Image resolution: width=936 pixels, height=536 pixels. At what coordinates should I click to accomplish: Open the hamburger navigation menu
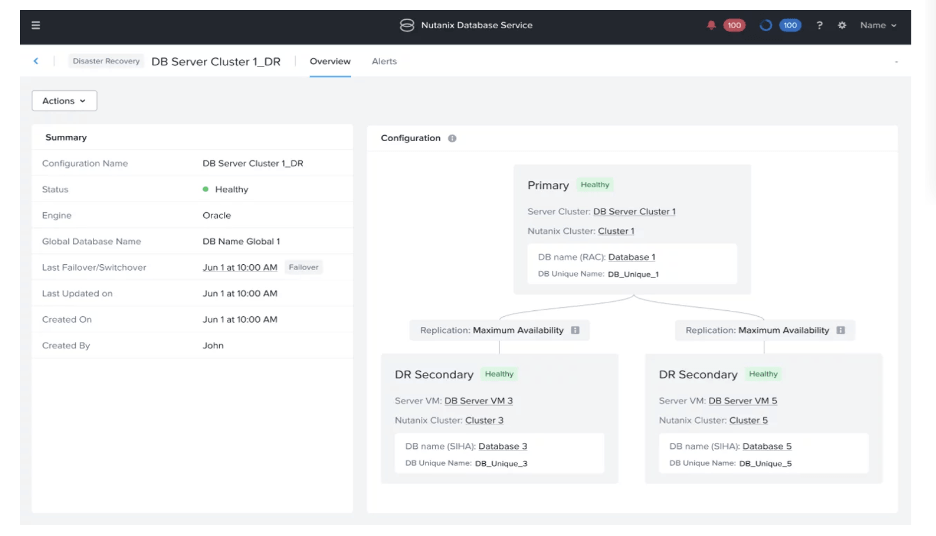pyautogui.click(x=36, y=25)
